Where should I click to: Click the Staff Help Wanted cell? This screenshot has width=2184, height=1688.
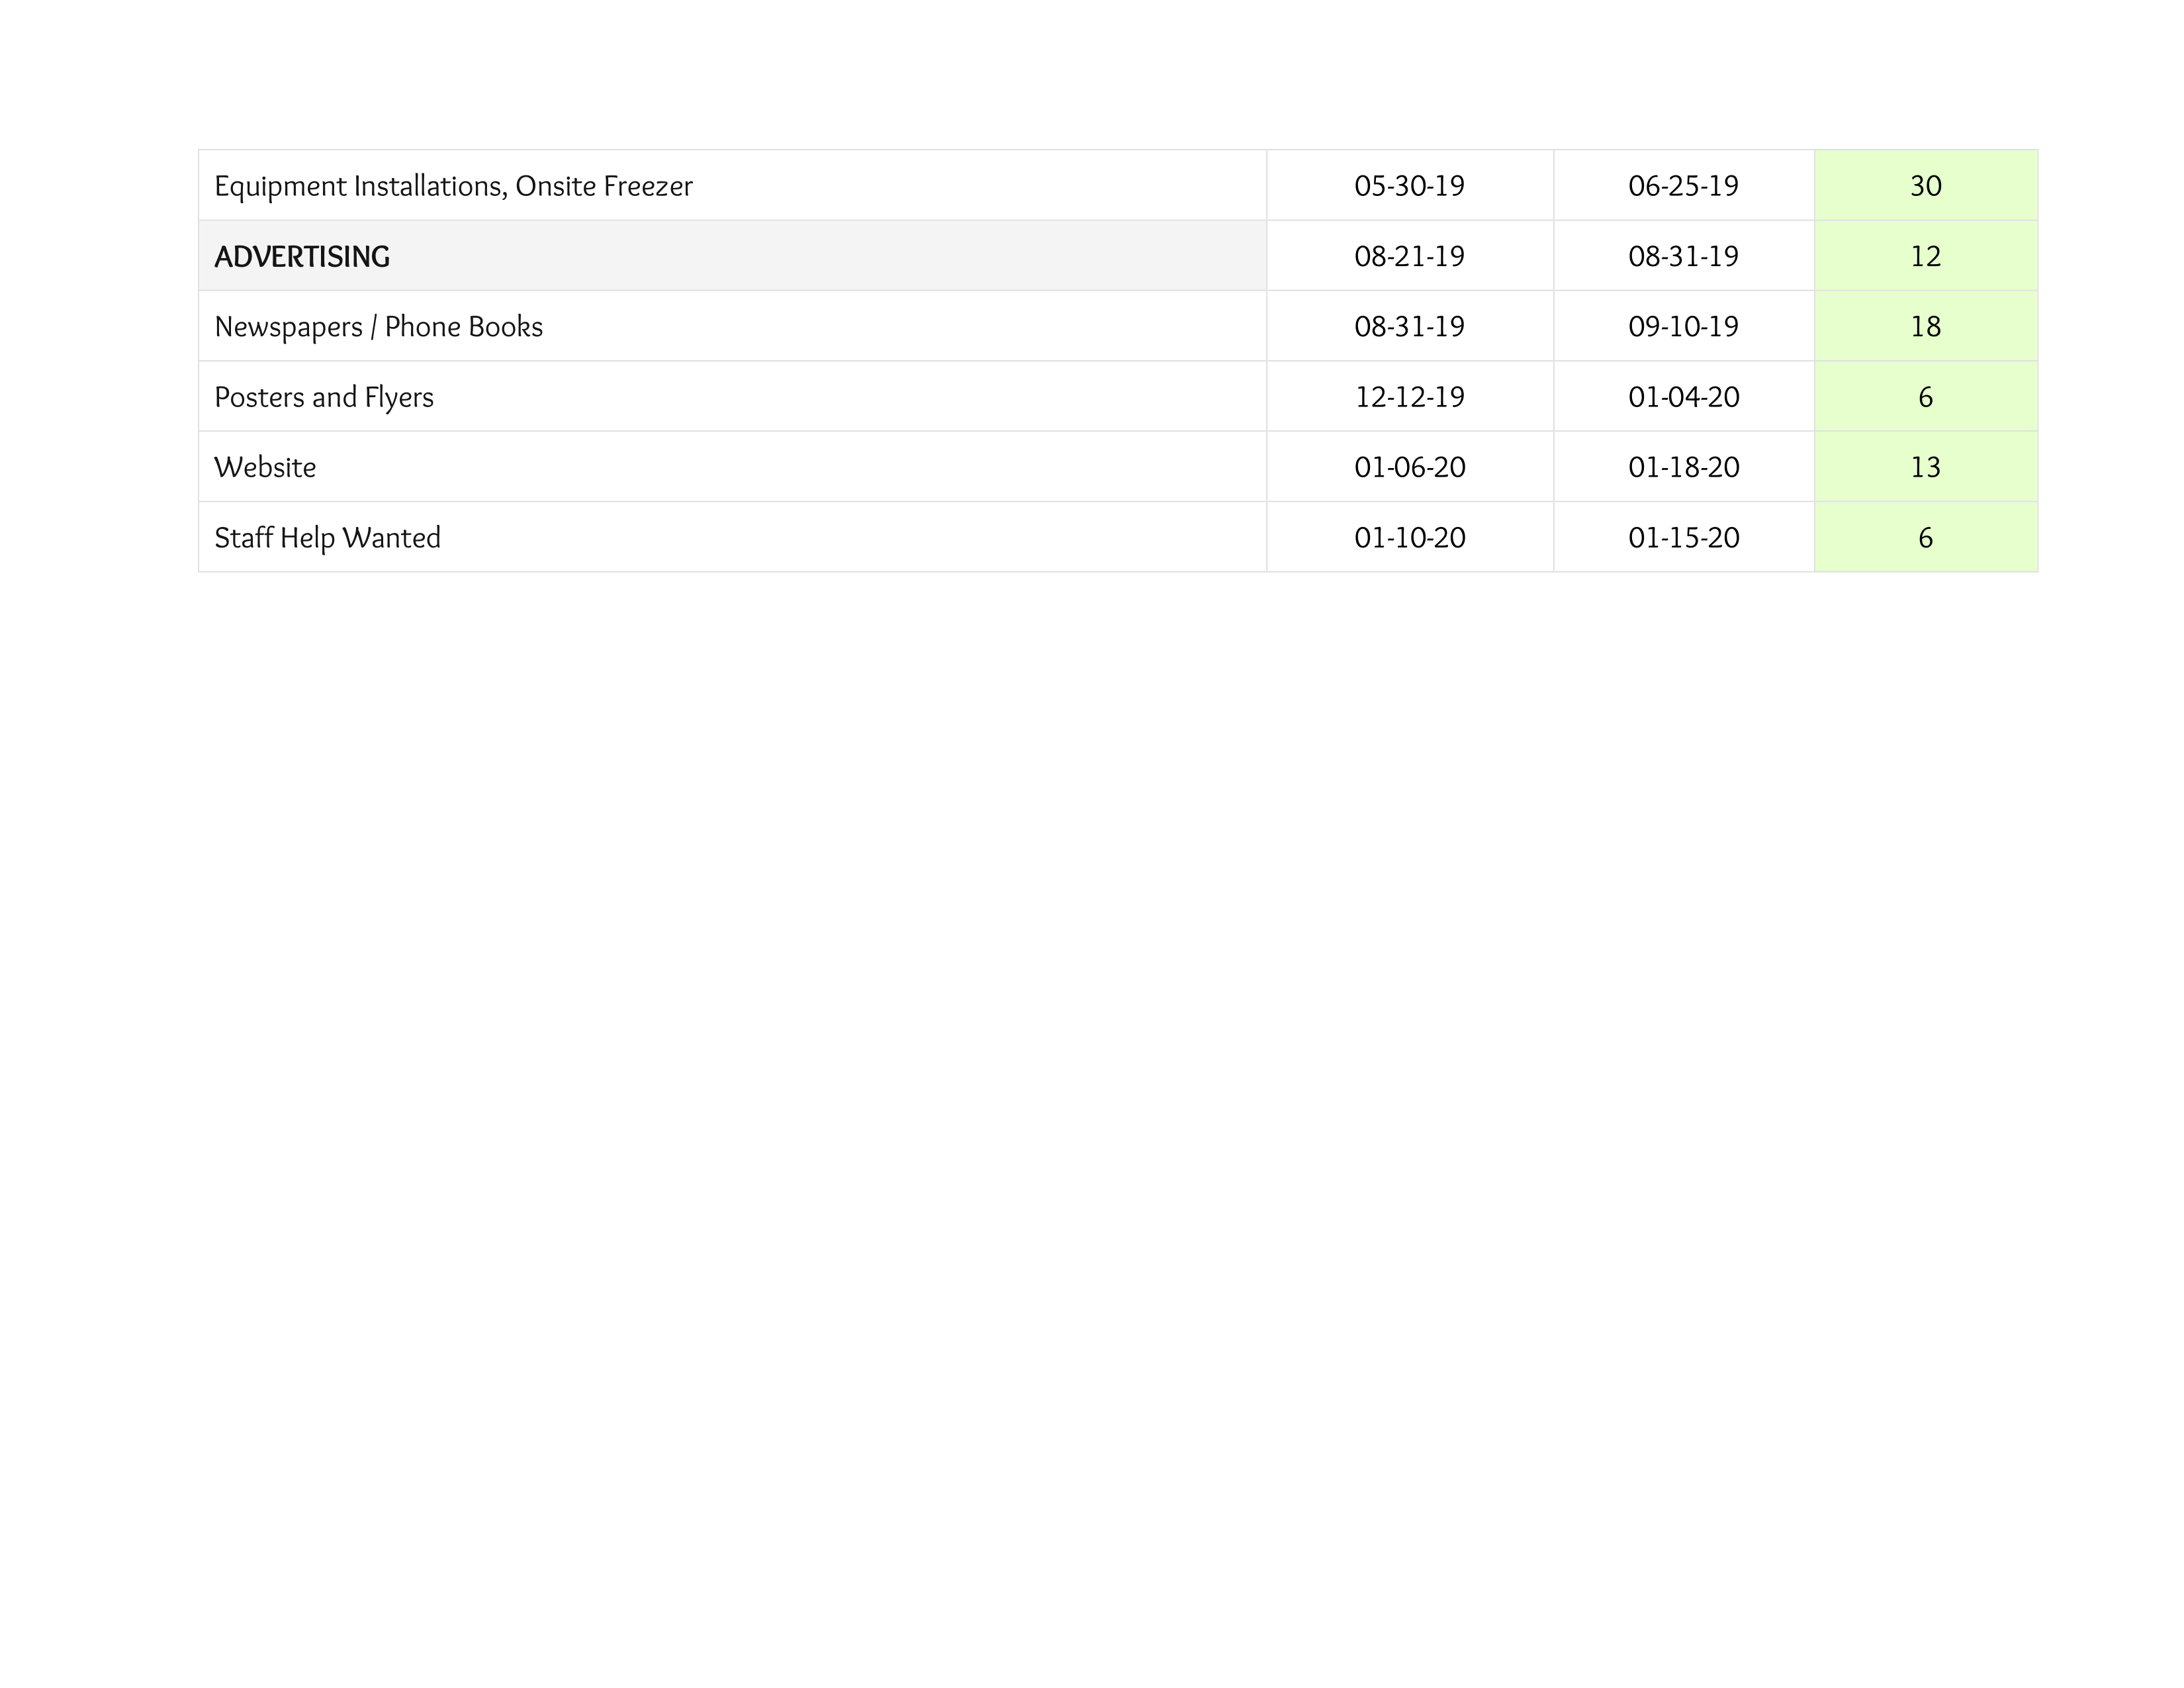(732, 537)
